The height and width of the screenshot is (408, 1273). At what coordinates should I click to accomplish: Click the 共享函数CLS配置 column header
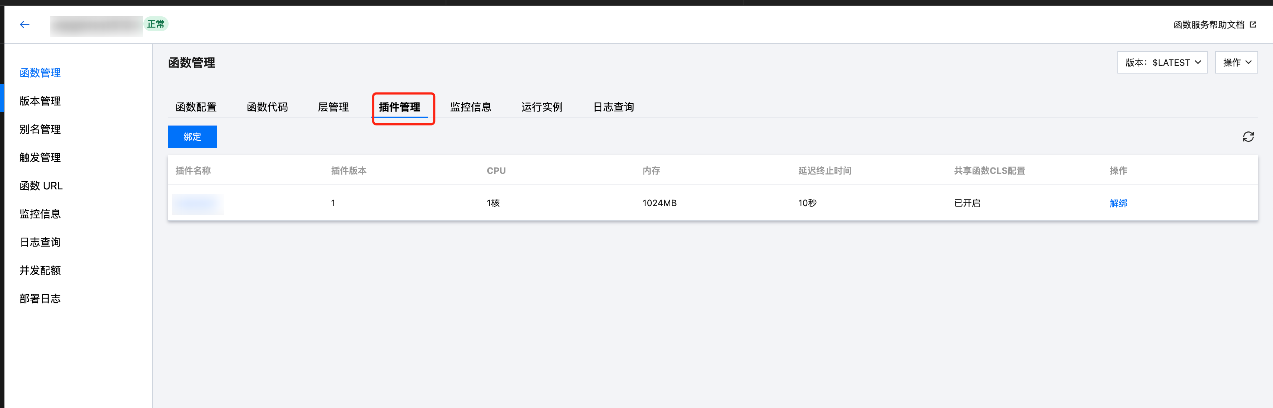click(989, 171)
